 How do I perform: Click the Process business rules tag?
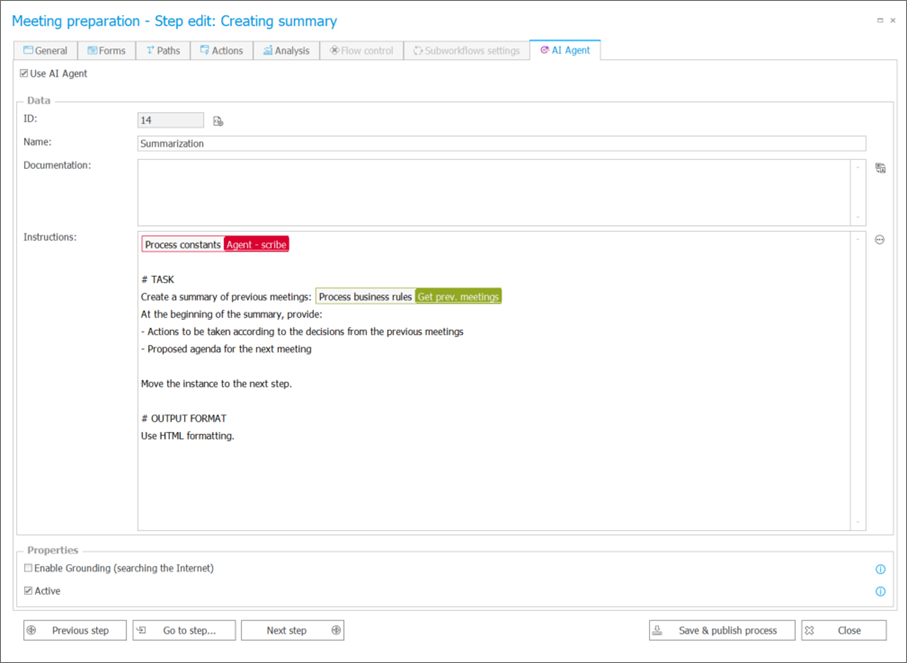click(365, 297)
